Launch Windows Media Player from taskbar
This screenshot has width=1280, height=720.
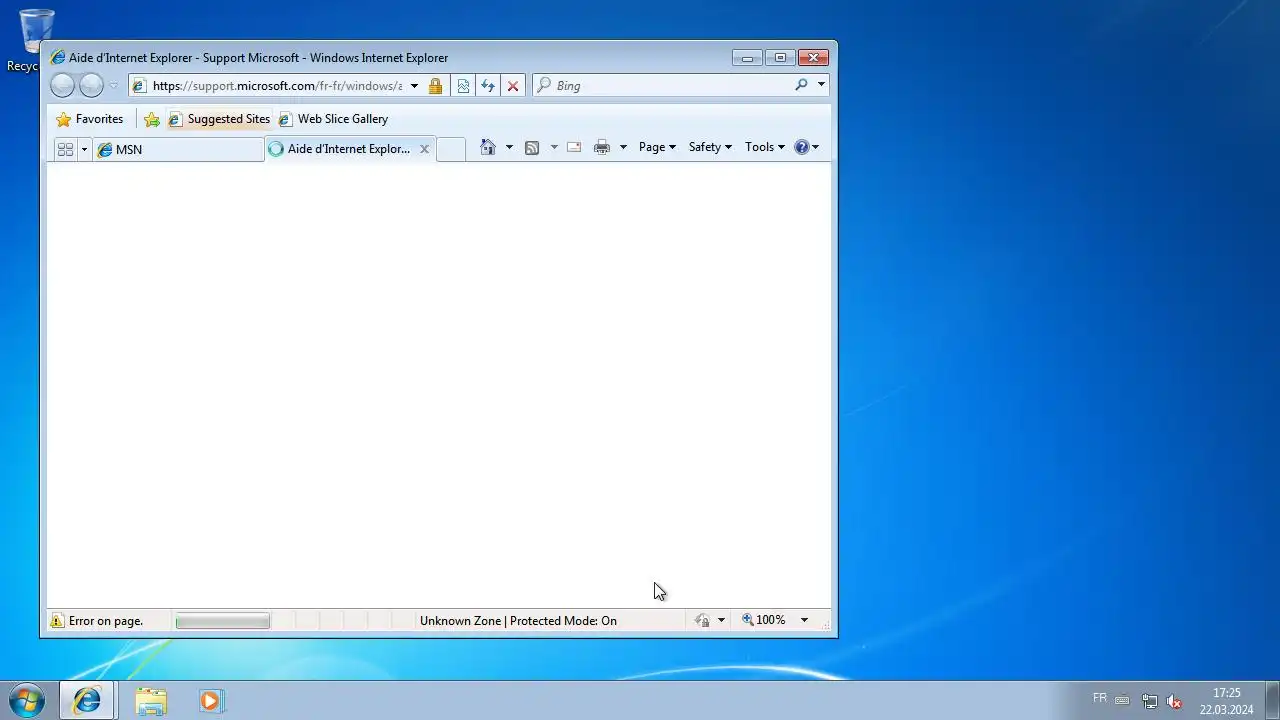point(210,701)
